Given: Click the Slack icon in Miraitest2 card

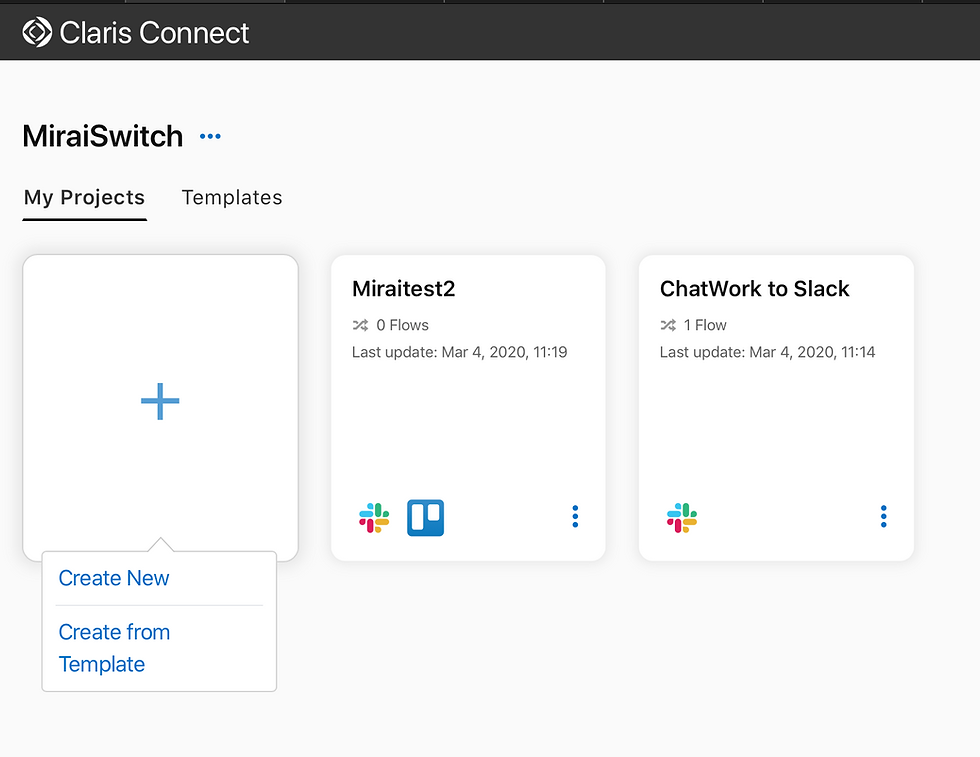Looking at the screenshot, I should (x=374, y=518).
